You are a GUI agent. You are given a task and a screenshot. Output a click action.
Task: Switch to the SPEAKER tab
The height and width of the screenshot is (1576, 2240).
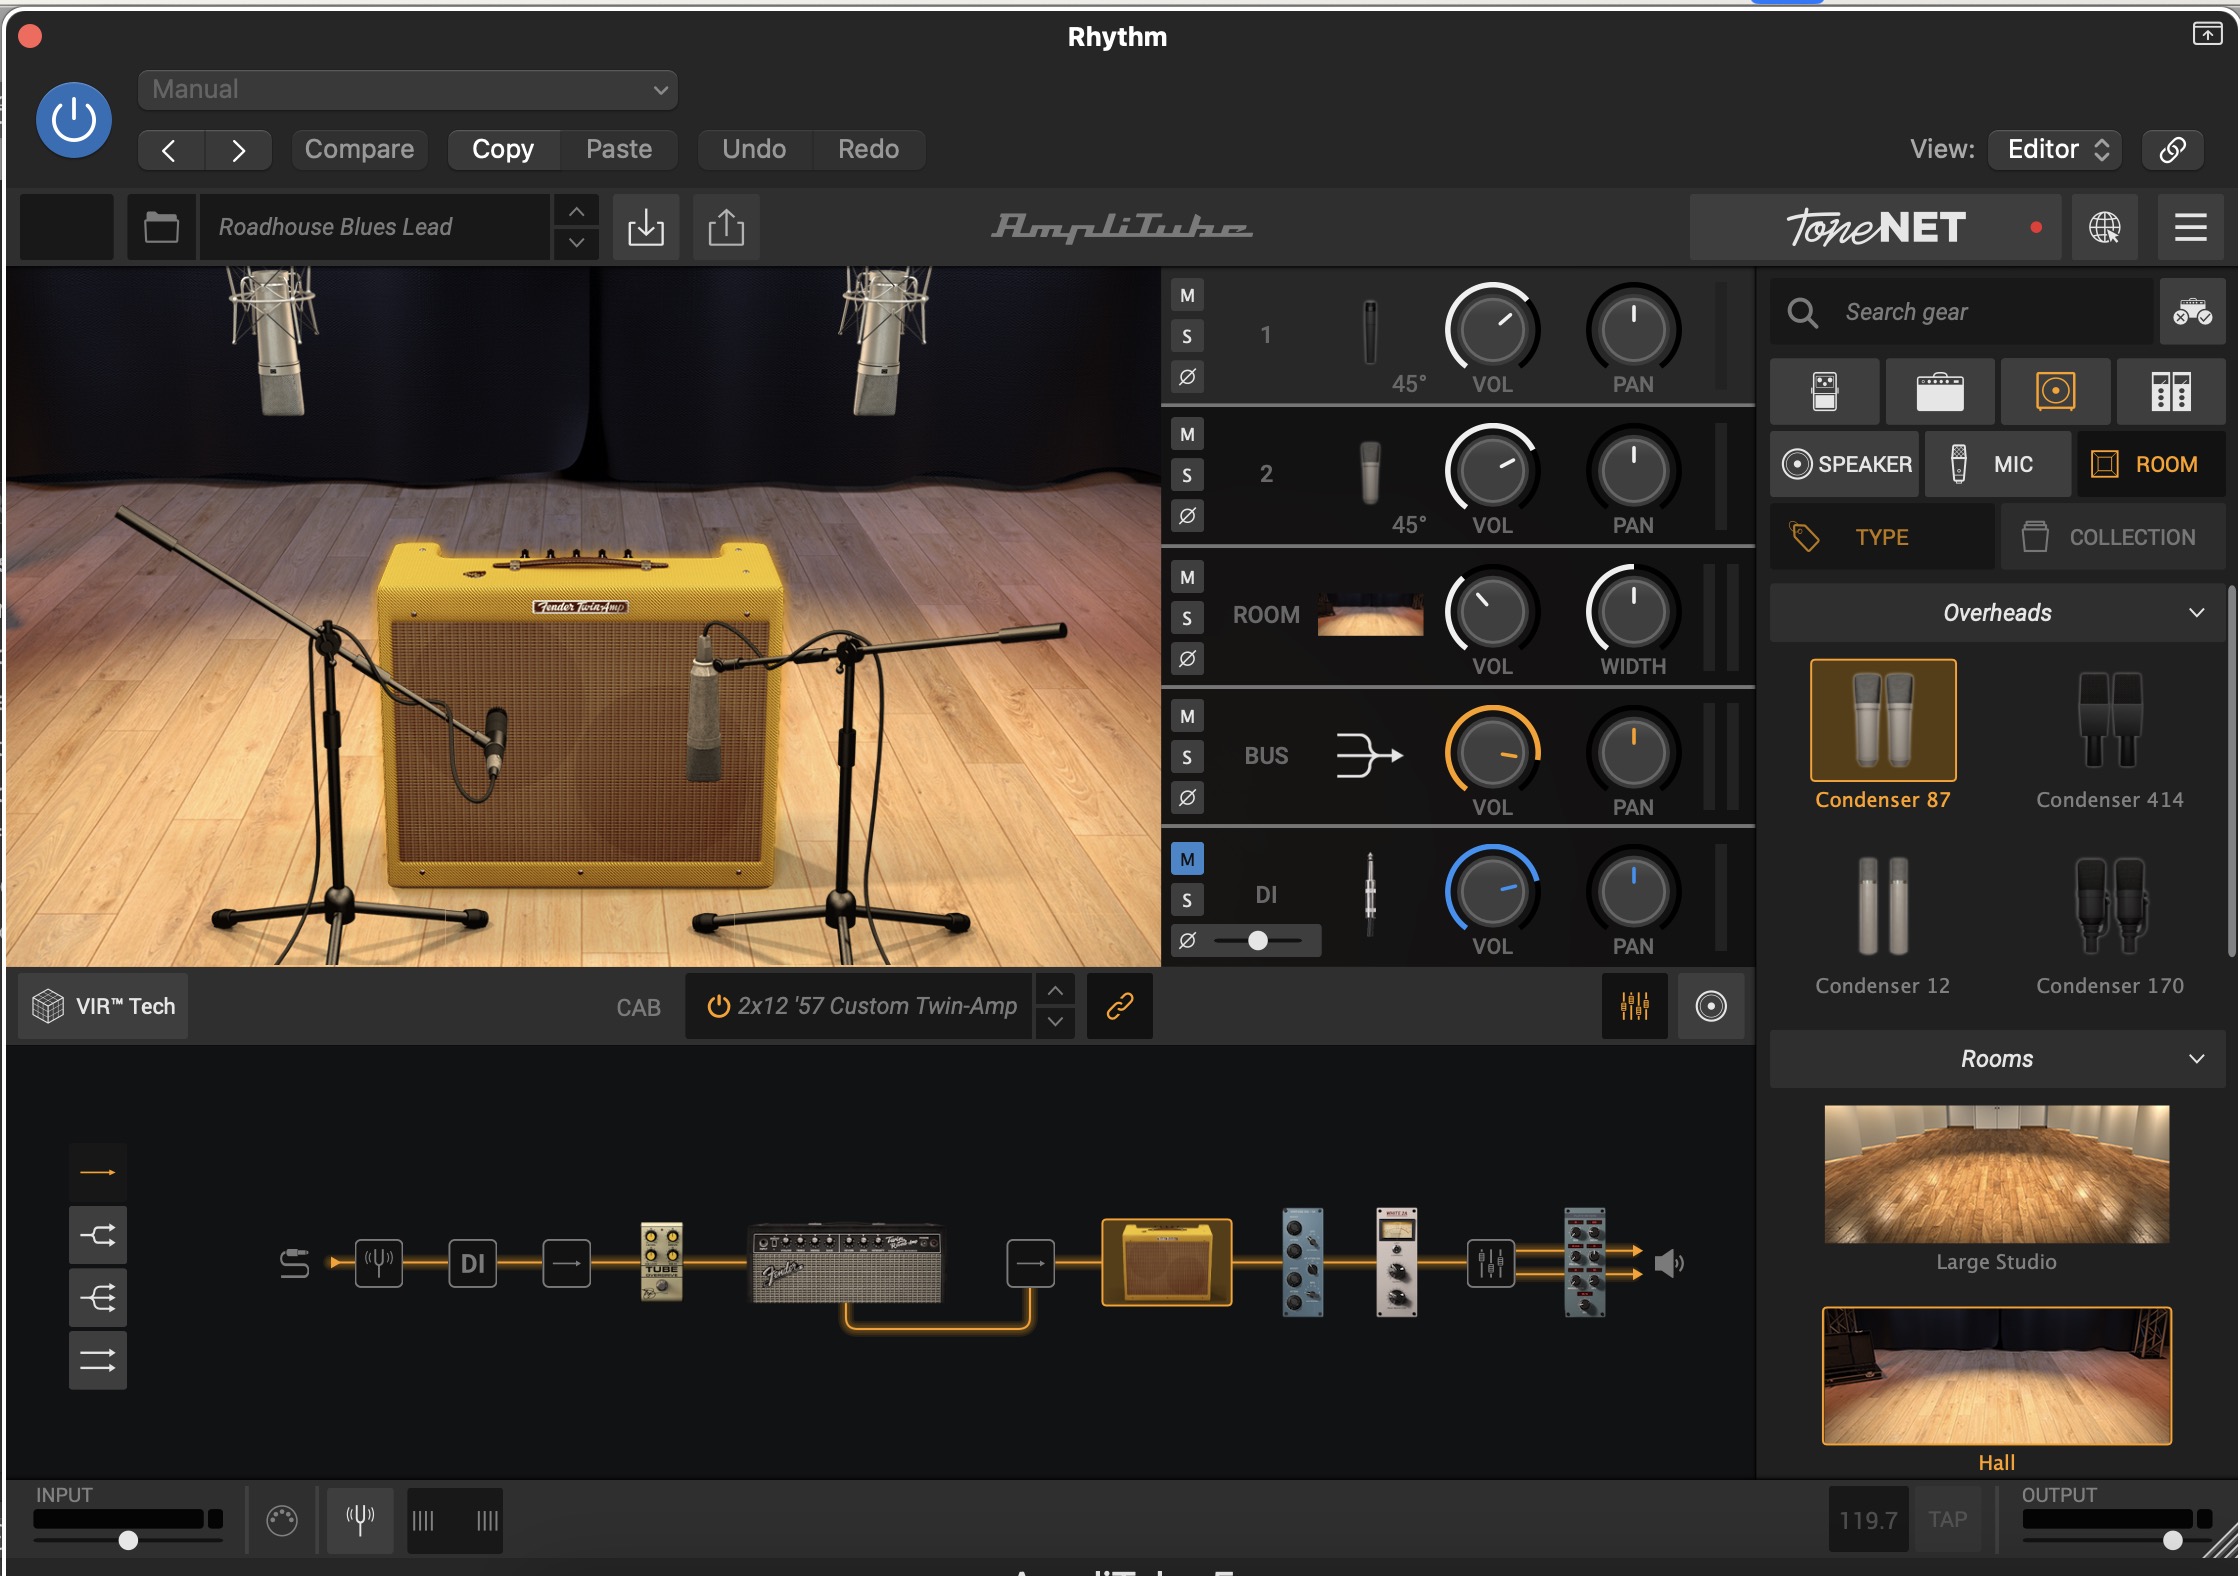tap(1845, 464)
